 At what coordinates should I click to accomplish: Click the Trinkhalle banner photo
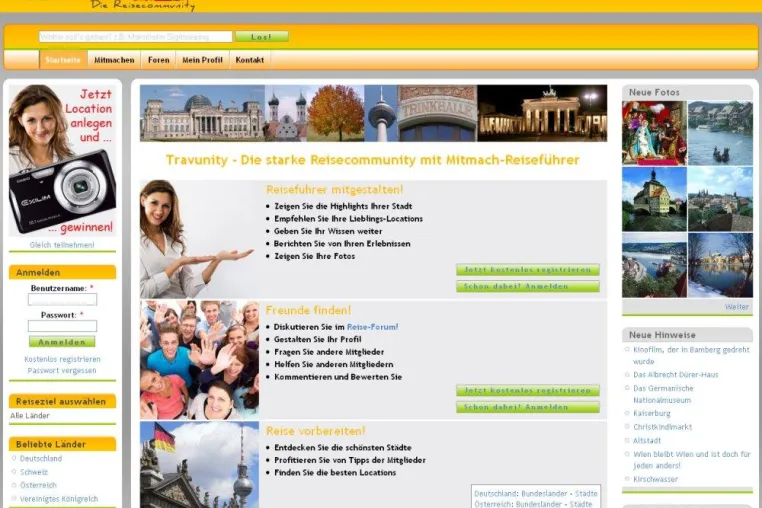pyautogui.click(x=437, y=113)
